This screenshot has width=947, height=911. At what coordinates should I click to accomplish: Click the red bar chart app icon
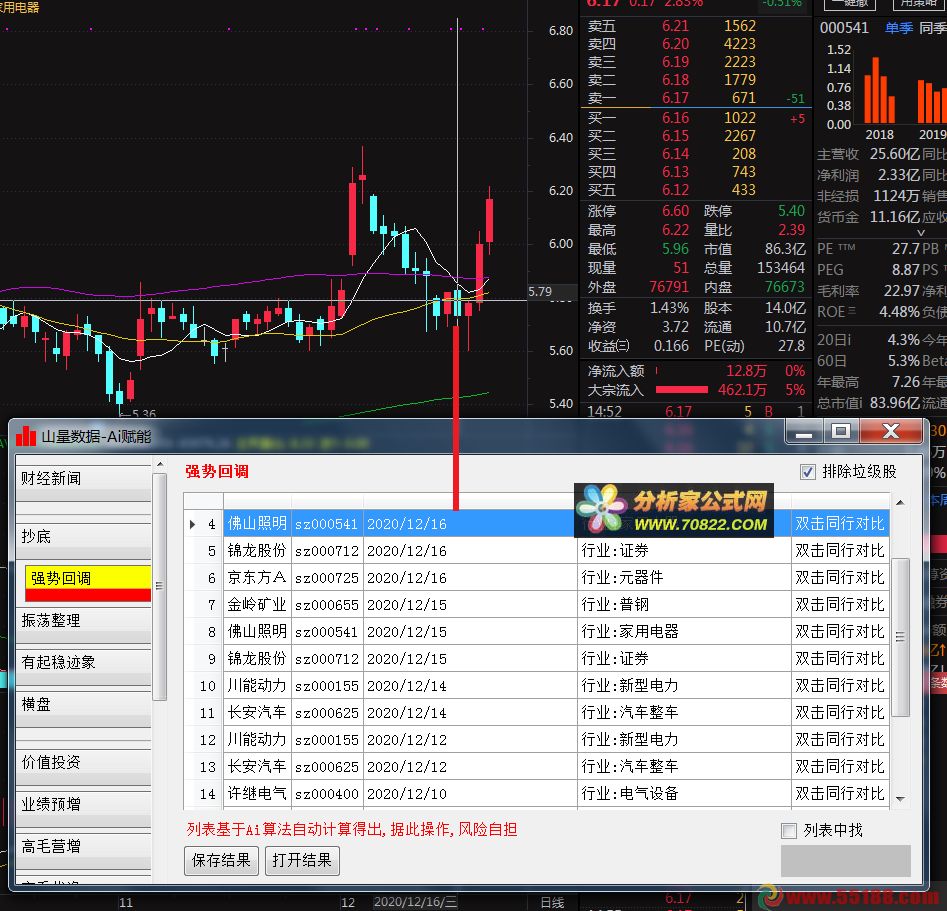(x=25, y=436)
